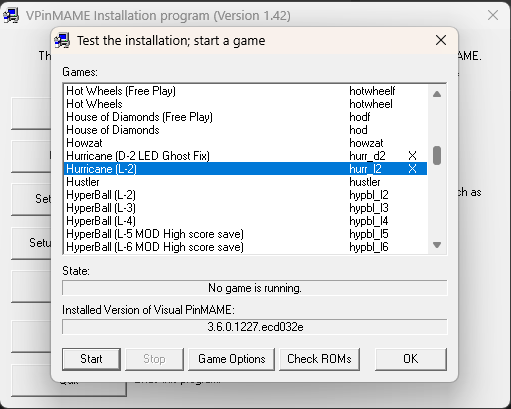Select HyperBall (L-6 MOD High score save)
This screenshot has width=511, height=409.
[x=245, y=247]
